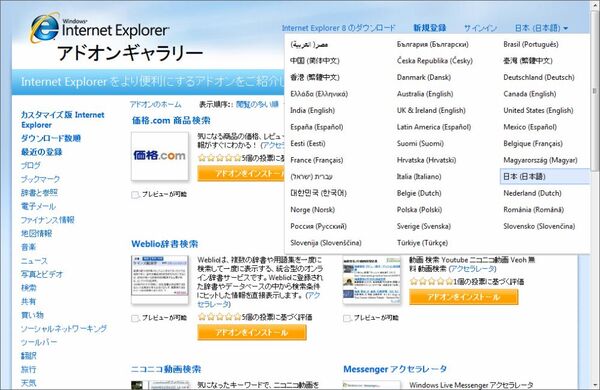Open the ニコニコ動画検索 title link

coord(166,369)
